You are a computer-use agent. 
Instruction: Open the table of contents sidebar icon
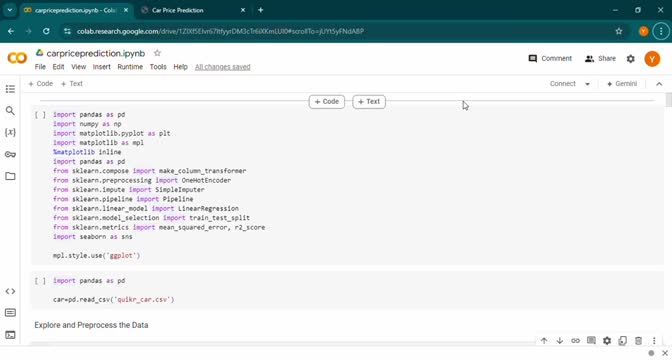coord(10,89)
